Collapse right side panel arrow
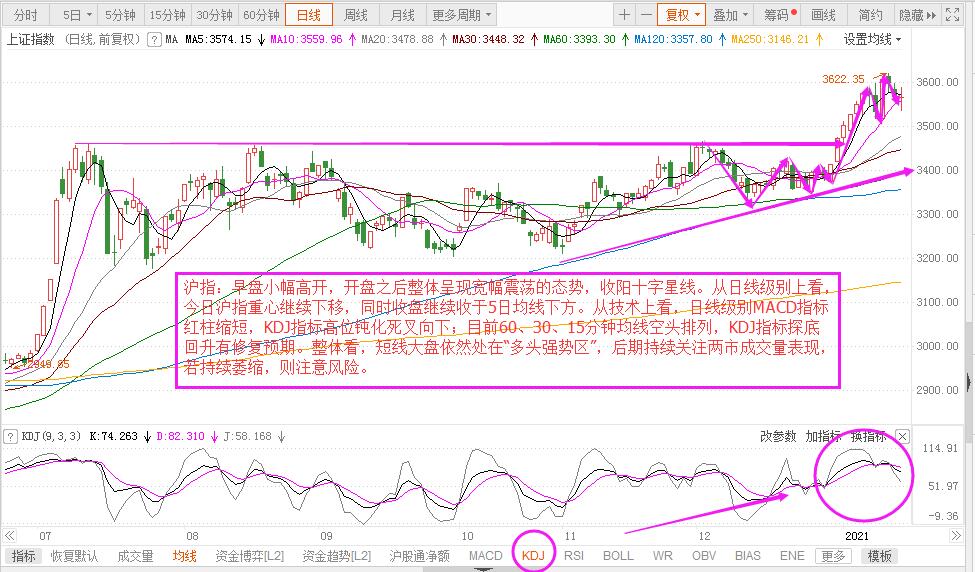The image size is (975, 572). coord(969,382)
